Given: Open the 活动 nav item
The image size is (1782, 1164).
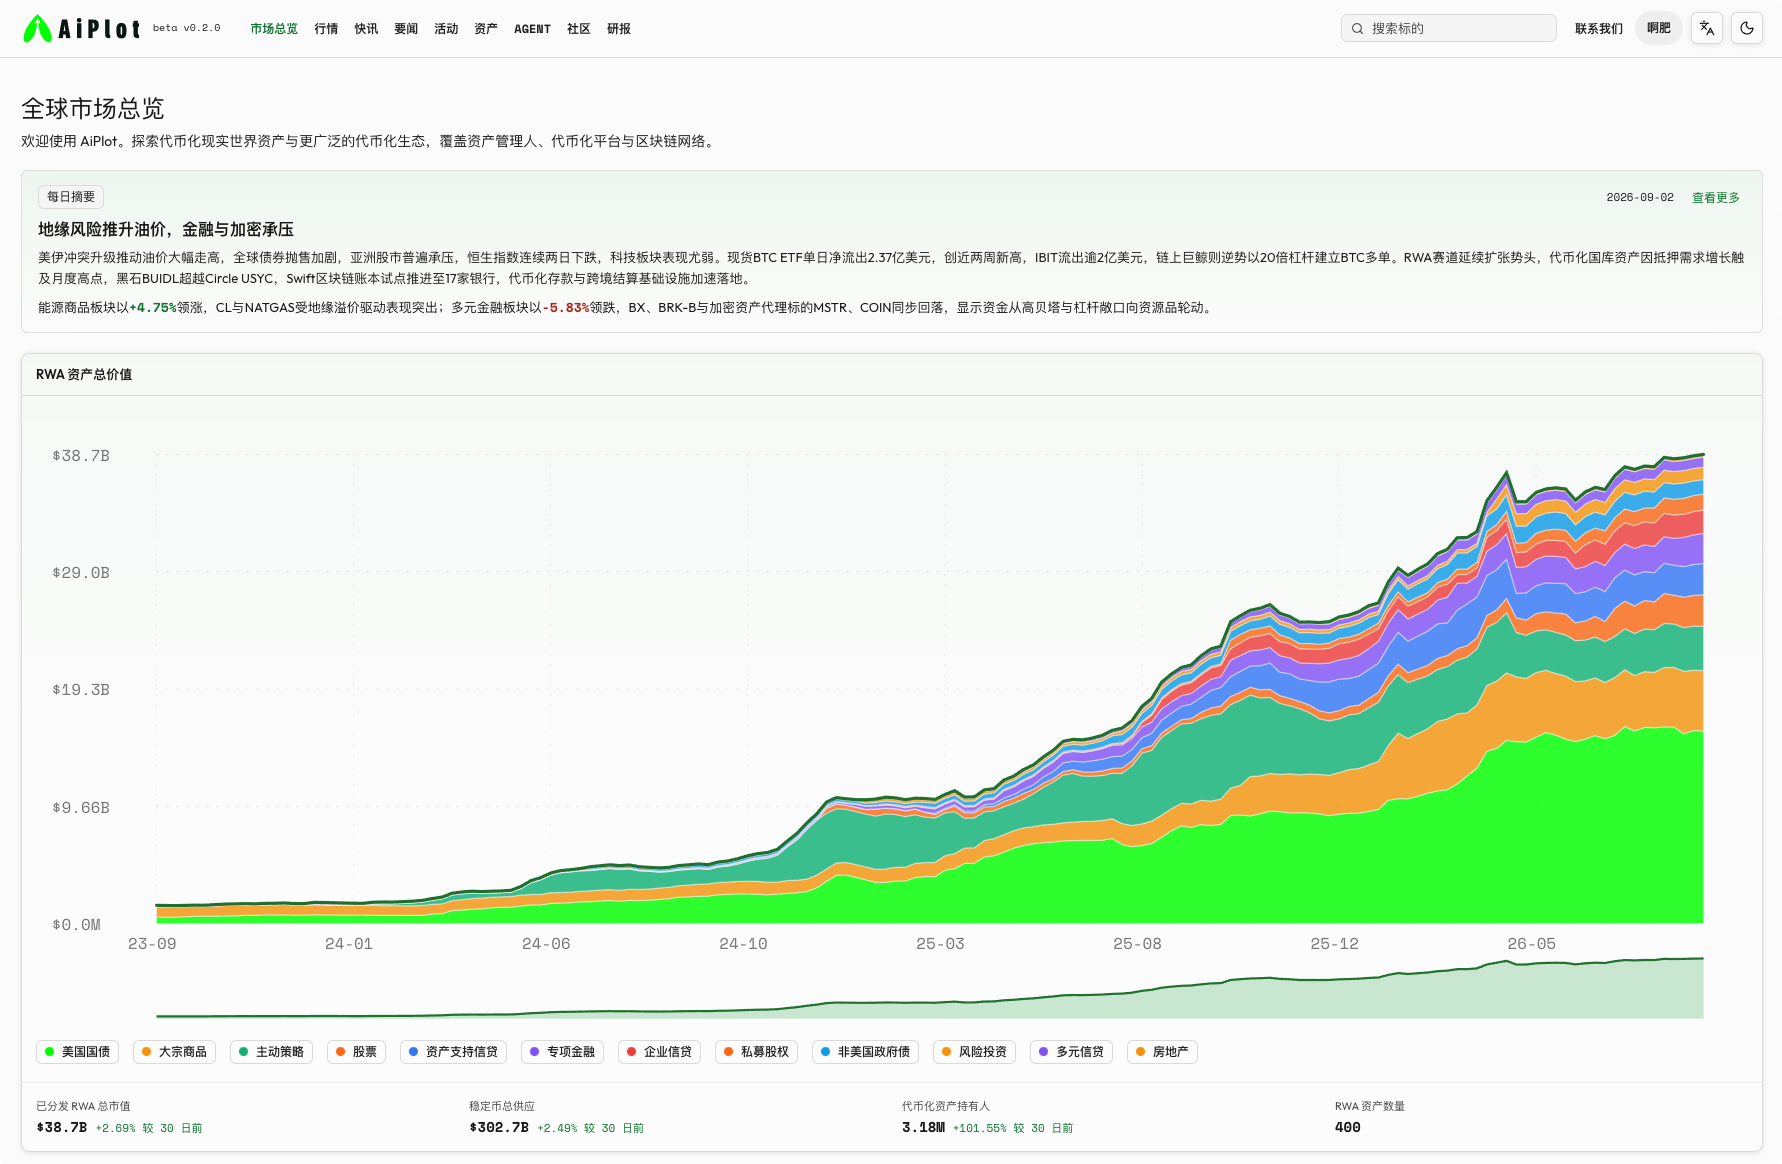Looking at the screenshot, I should click(446, 29).
